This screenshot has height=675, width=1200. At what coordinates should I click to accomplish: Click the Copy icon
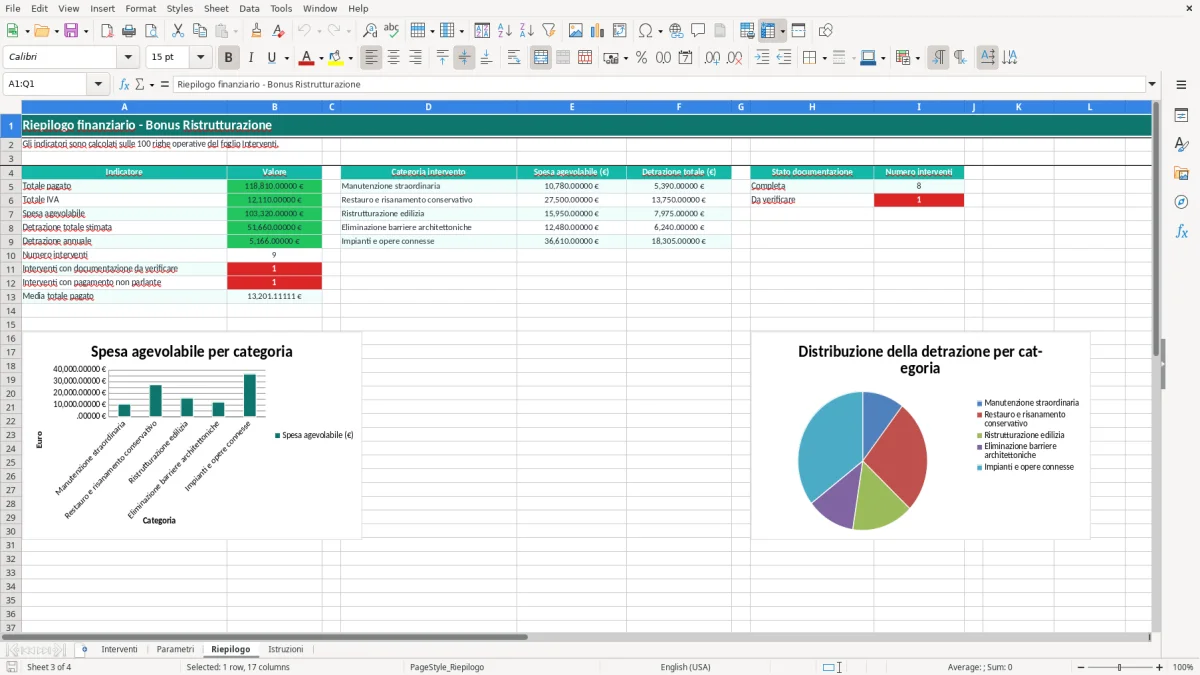(x=199, y=31)
